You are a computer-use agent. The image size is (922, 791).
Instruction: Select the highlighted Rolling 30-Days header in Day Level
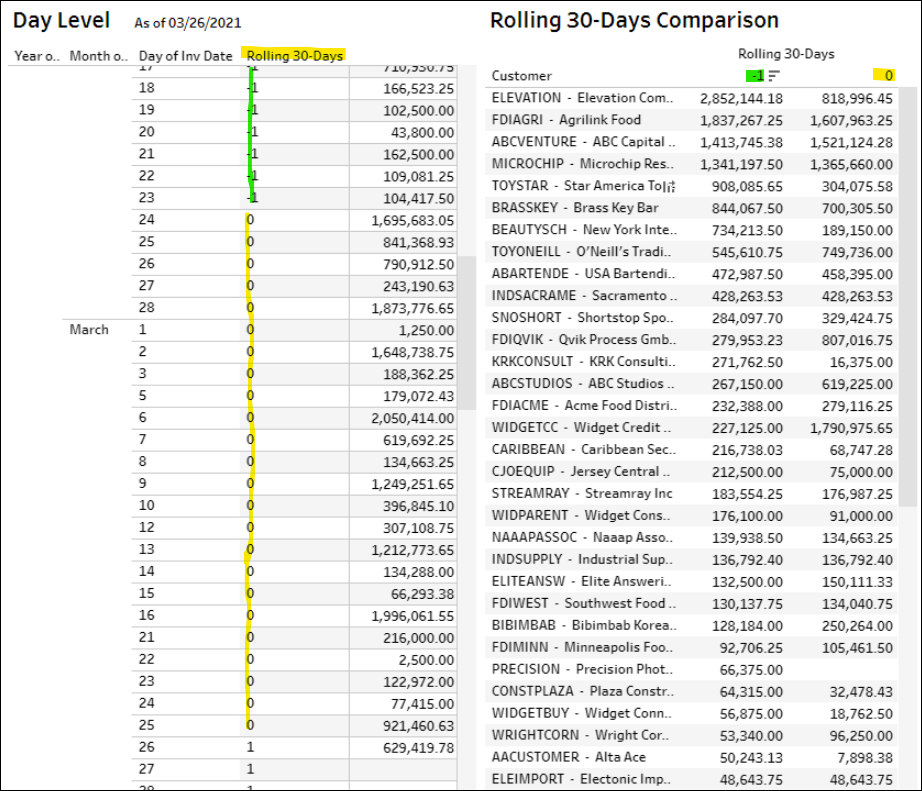[295, 56]
